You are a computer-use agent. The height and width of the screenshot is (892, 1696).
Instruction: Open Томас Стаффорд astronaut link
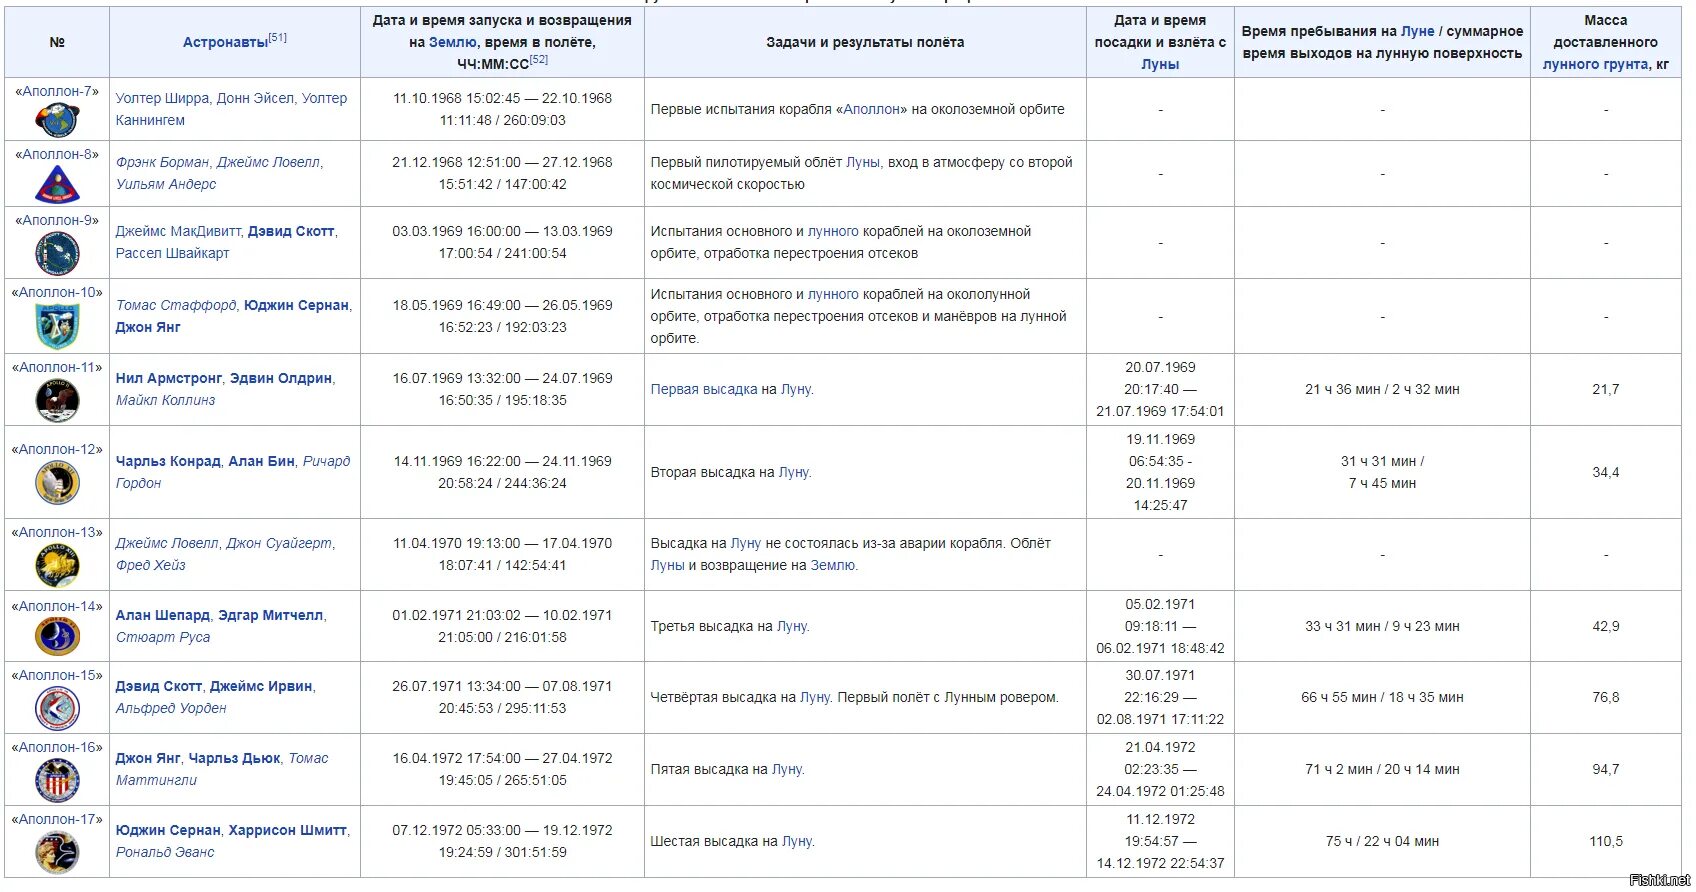(176, 305)
